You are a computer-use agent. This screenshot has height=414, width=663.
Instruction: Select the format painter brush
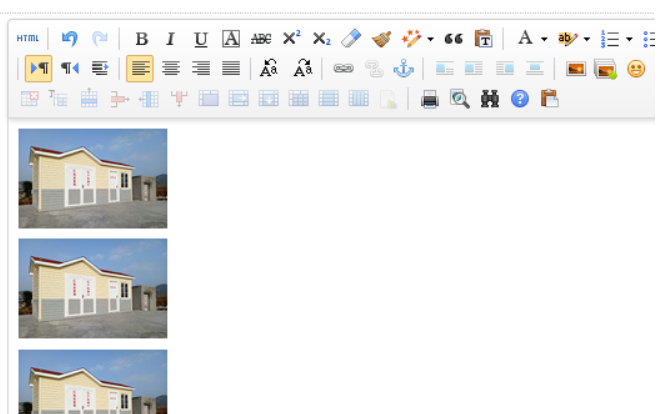[x=381, y=39]
